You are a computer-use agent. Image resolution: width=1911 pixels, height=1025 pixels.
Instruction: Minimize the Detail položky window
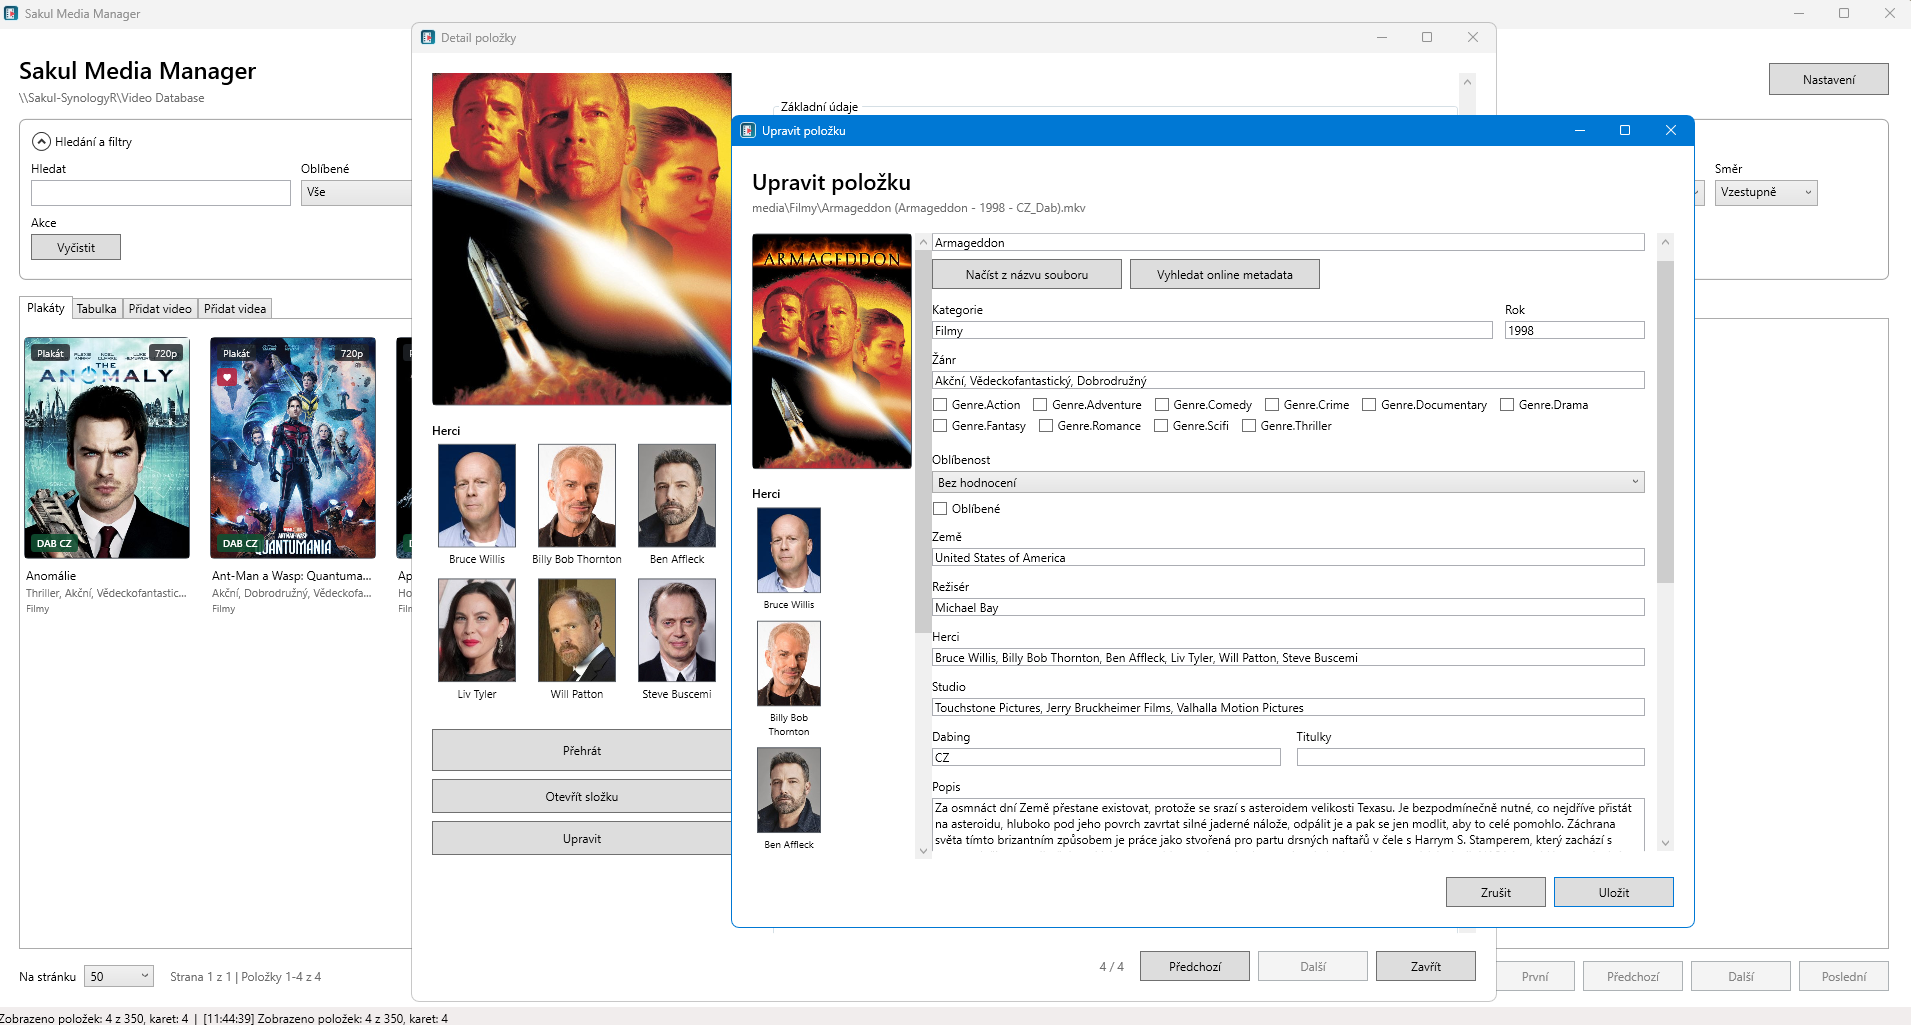tap(1382, 38)
